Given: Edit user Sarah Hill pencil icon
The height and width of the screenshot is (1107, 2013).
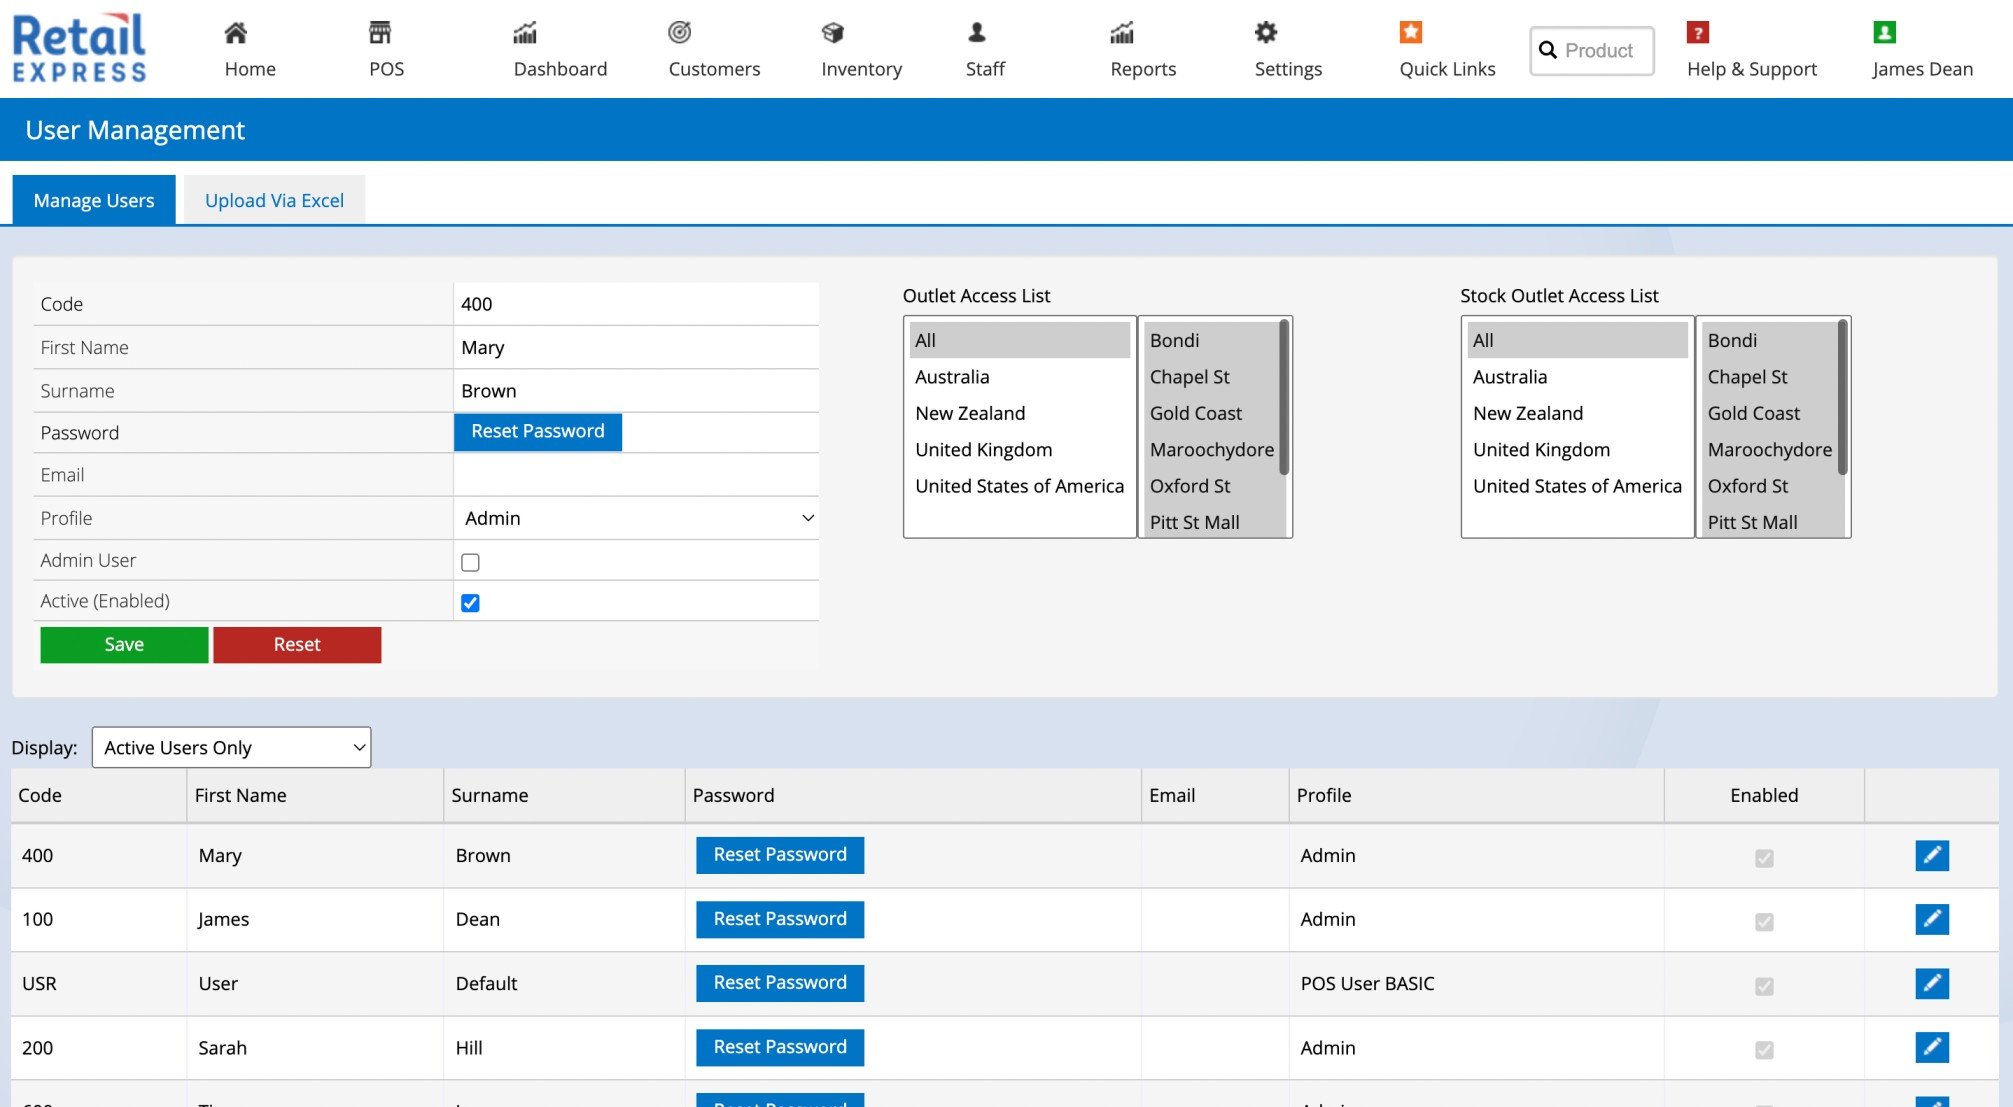Looking at the screenshot, I should pyautogui.click(x=1932, y=1047).
